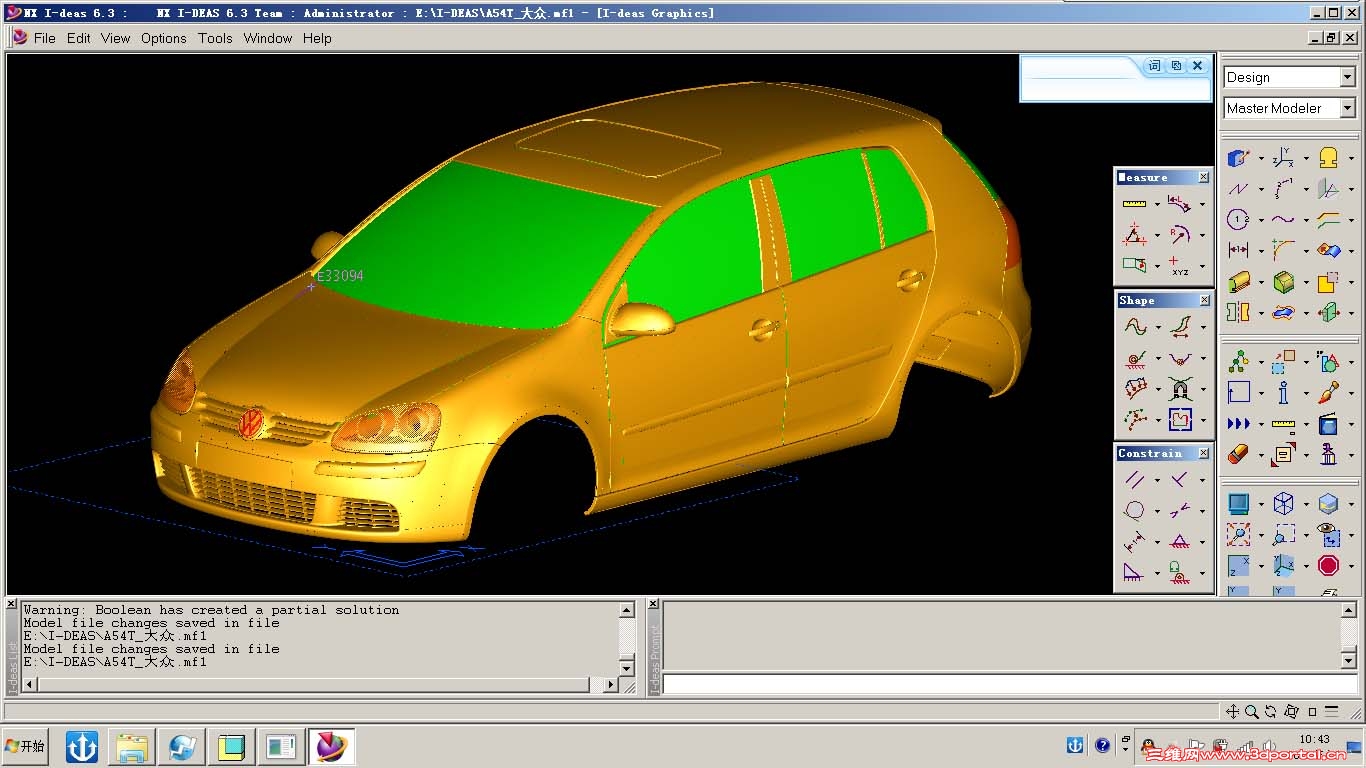The image size is (1366, 768).
Task: Click the eye View icon
Action: tap(1328, 535)
